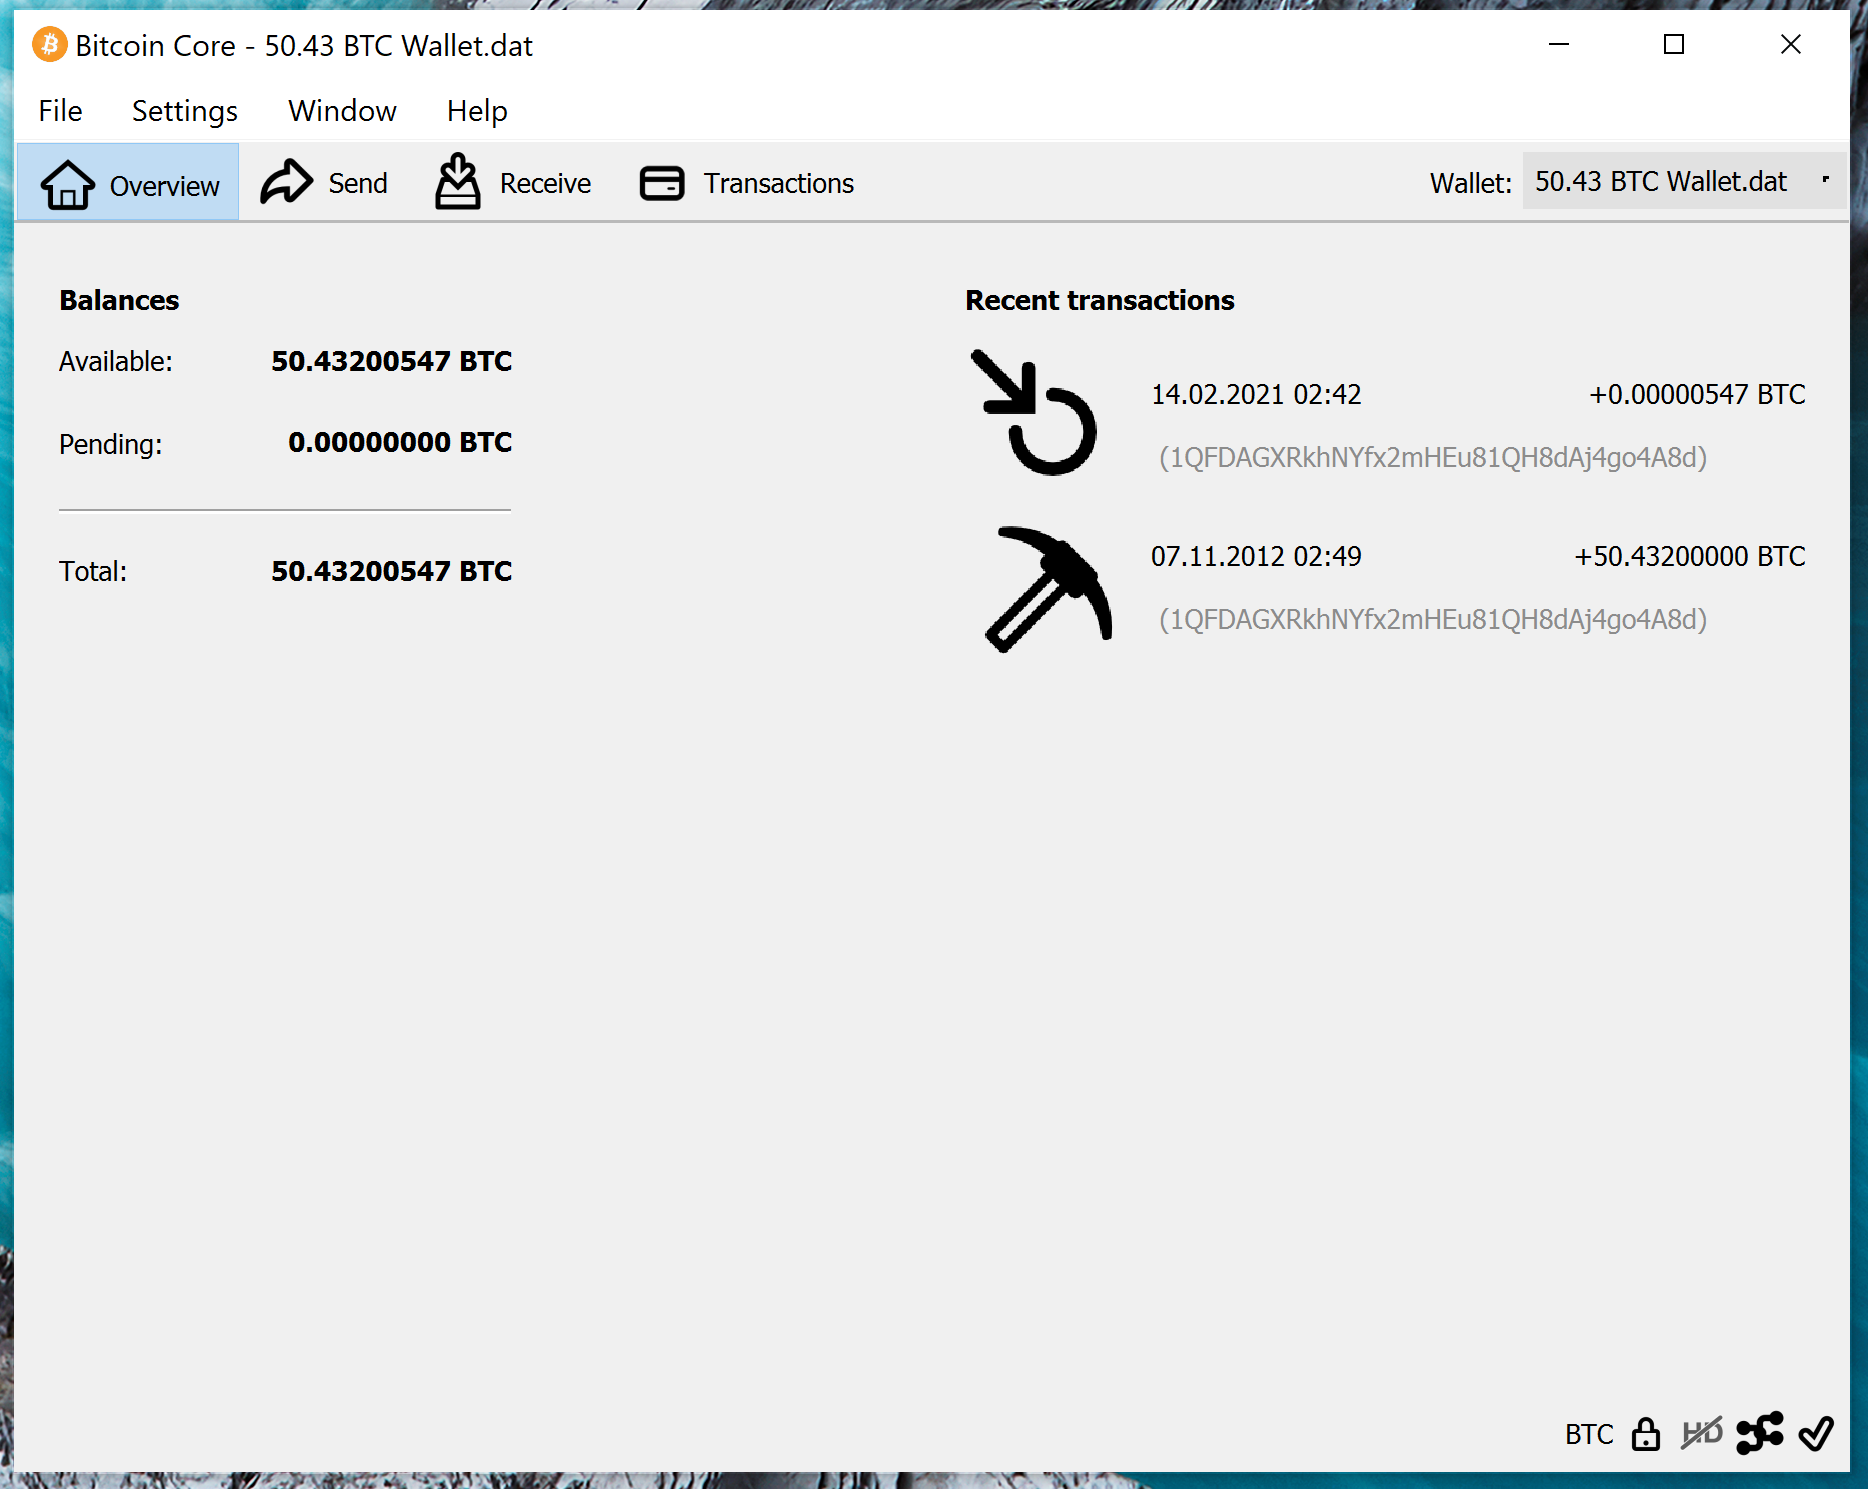Click the Transactions card icon
This screenshot has width=1868, height=1489.
pos(662,183)
